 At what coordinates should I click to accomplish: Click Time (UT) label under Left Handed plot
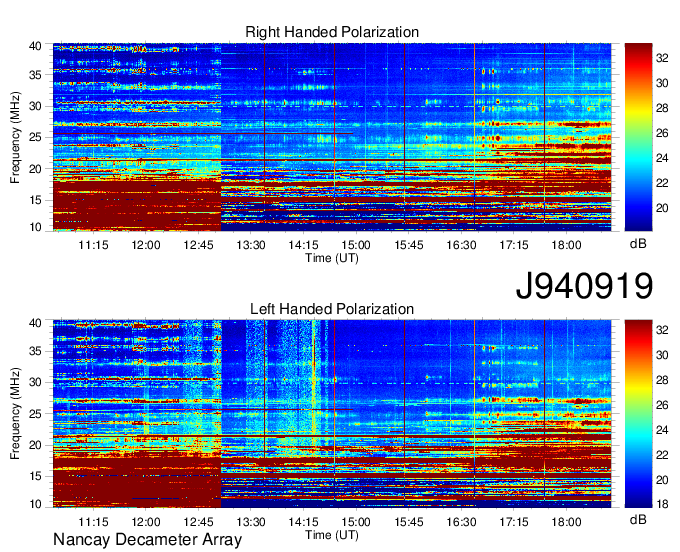click(x=332, y=535)
